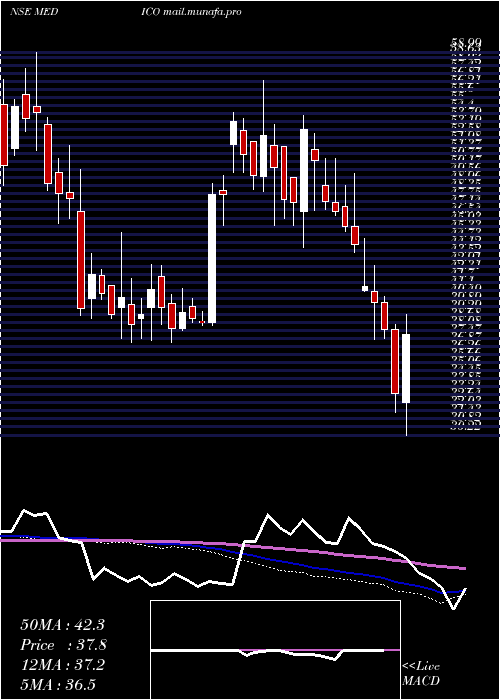
Task: Click the '12MA : 37.2' value
Action: pyautogui.click(x=62, y=665)
